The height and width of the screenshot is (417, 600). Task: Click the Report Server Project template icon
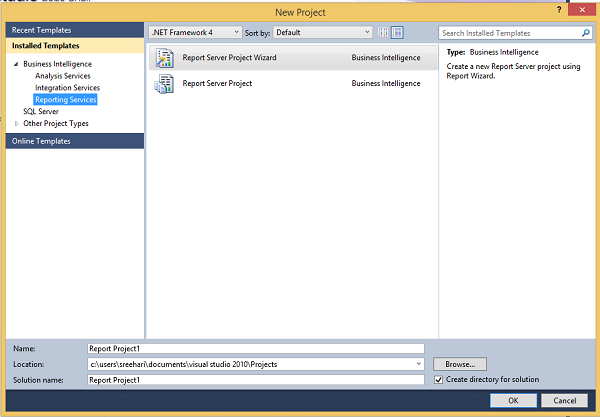point(161,84)
